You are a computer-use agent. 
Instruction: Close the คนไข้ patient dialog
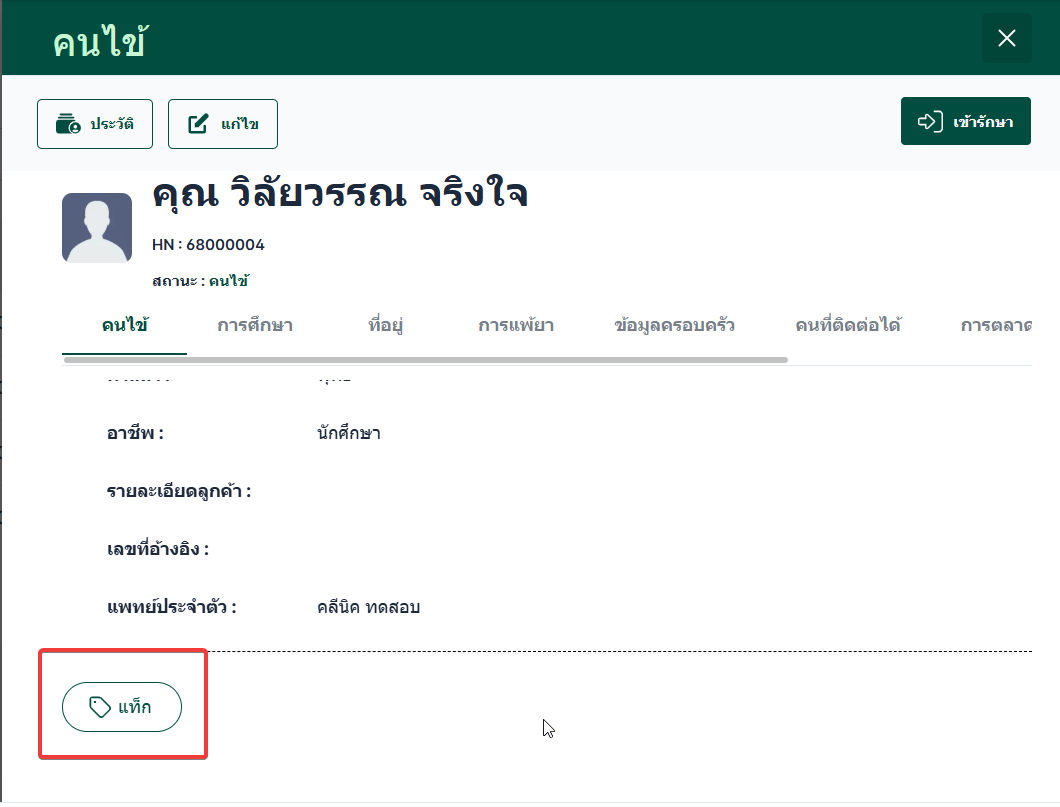click(1007, 38)
